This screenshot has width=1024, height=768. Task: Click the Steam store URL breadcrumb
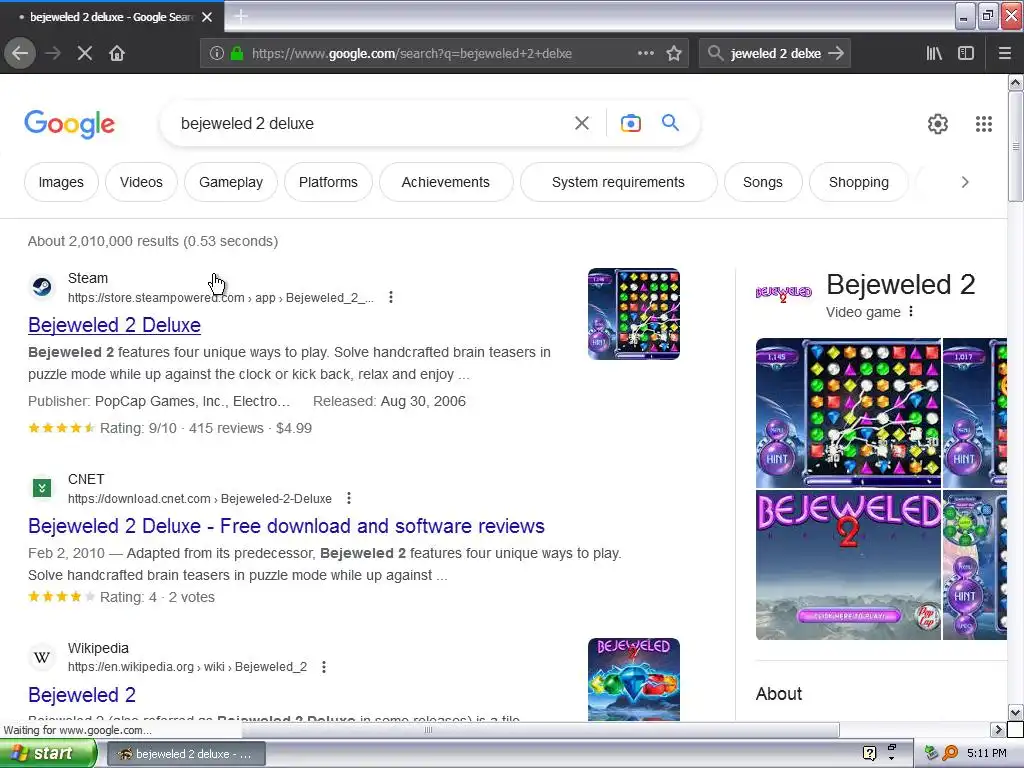tap(221, 298)
